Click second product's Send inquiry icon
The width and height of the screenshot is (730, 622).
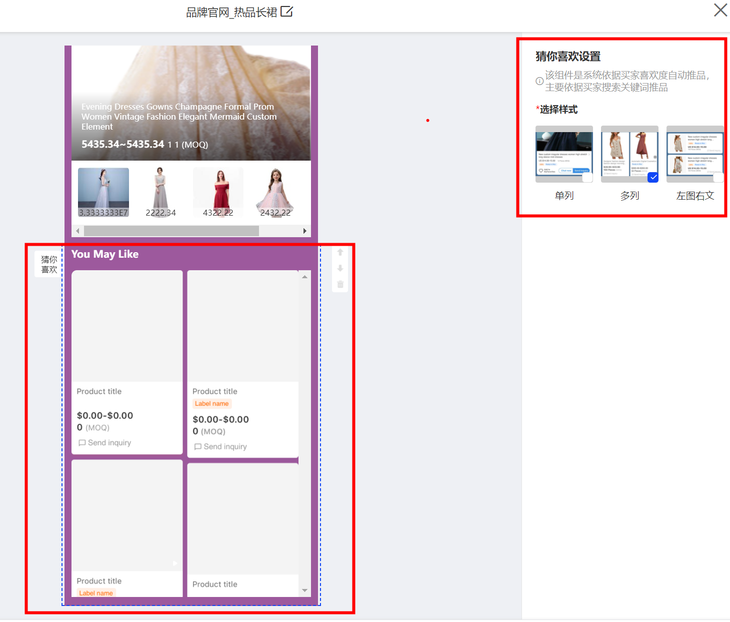[198, 447]
